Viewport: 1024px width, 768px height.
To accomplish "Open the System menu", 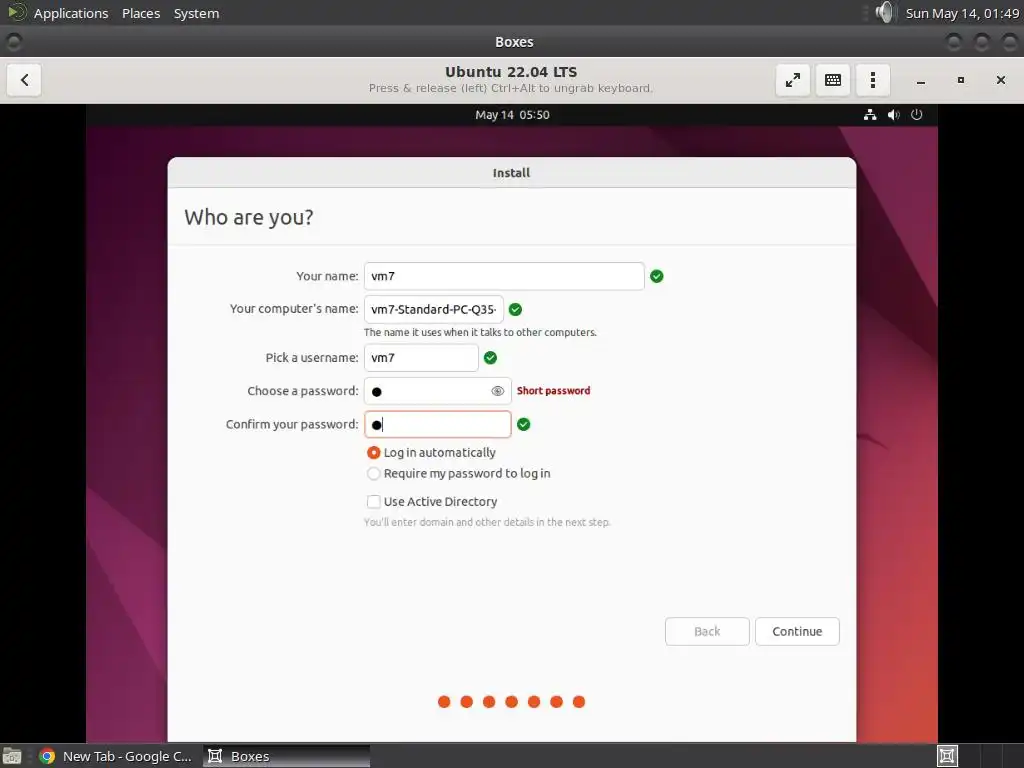I will coord(197,13).
